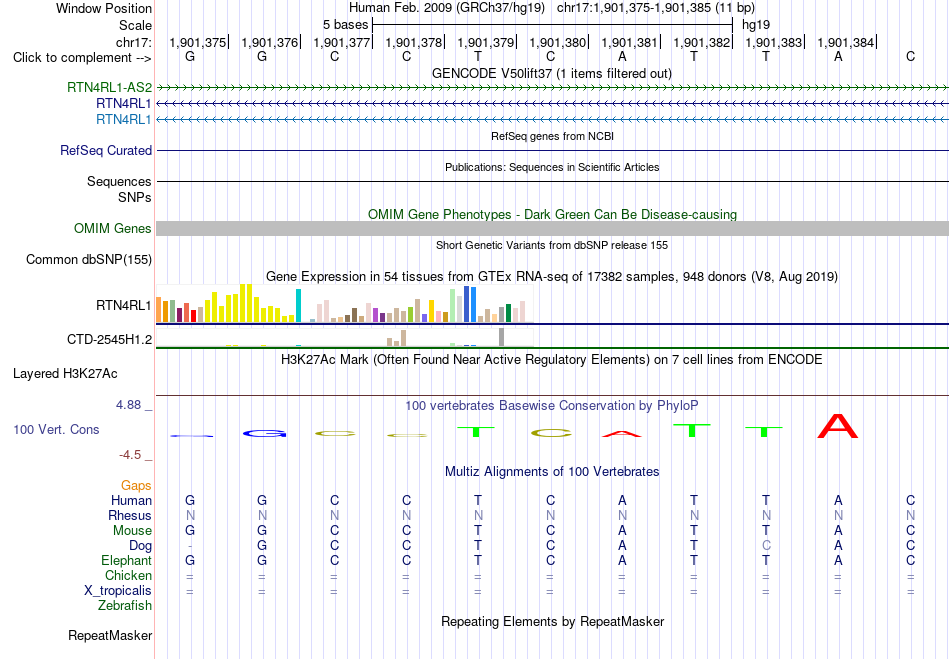This screenshot has width=950, height=659.
Task: Click the T base under 1,901,379 in complement row
Action: [478, 57]
